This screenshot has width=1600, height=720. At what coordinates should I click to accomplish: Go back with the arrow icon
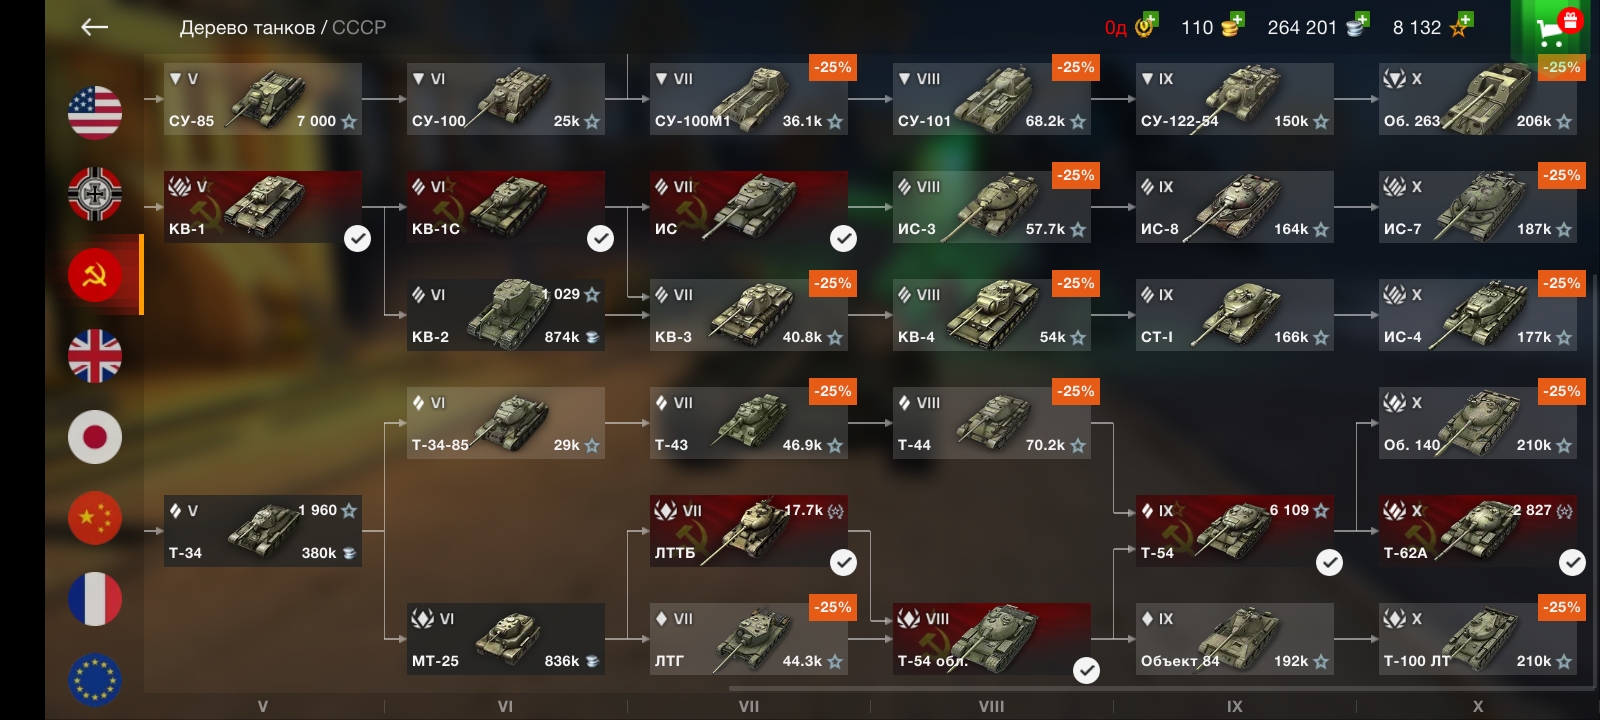tap(94, 27)
